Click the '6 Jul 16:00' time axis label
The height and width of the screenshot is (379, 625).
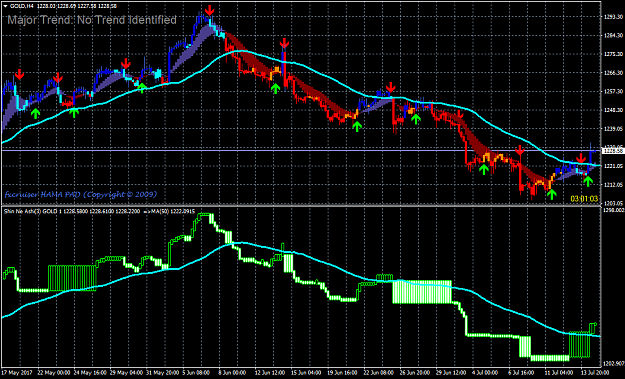point(521,373)
